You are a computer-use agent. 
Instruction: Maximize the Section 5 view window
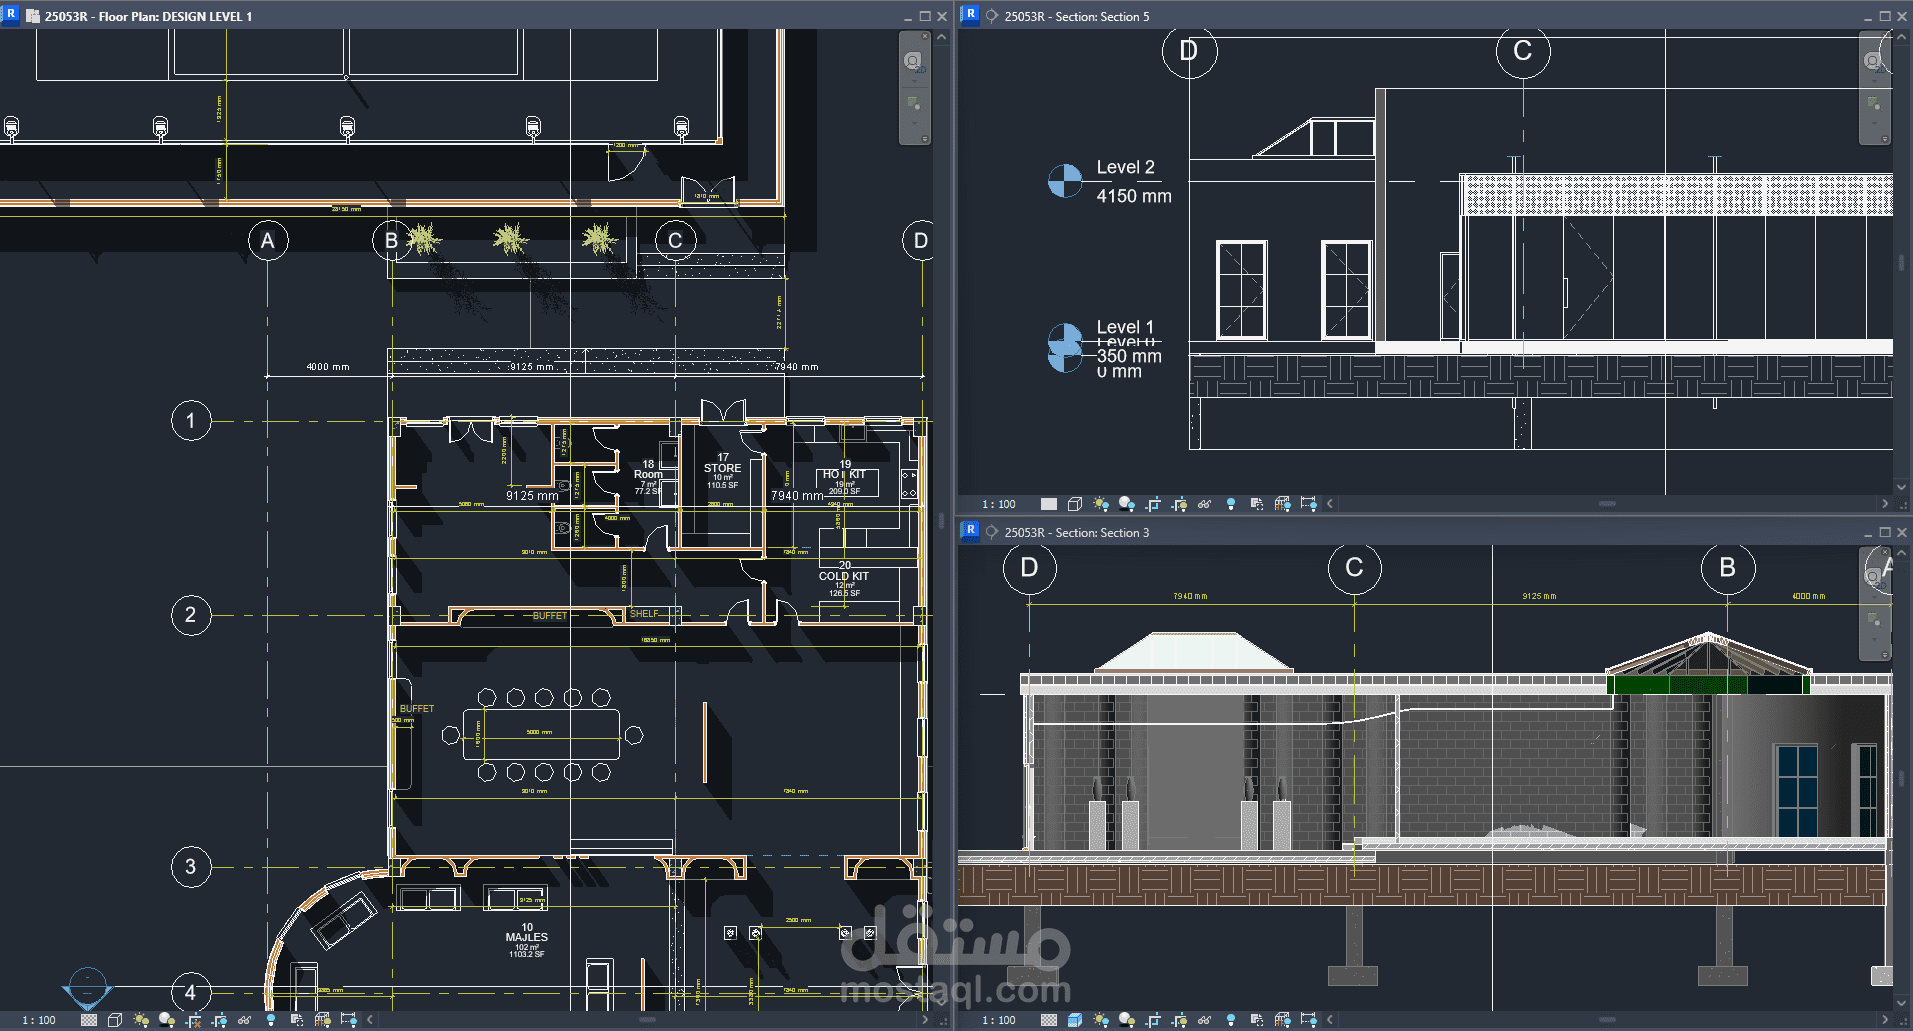coord(1885,16)
